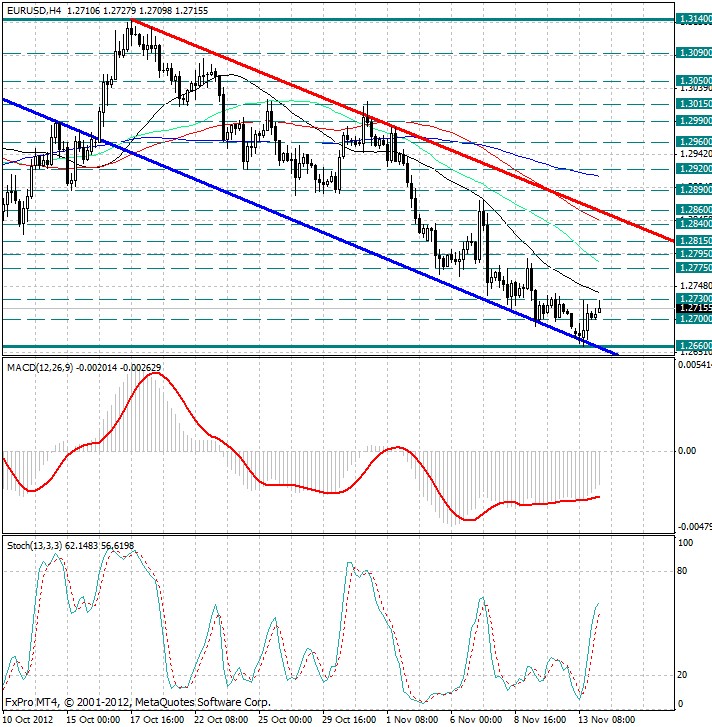Select the 1.2860 price level label
The height and width of the screenshot is (727, 712).
(x=694, y=210)
